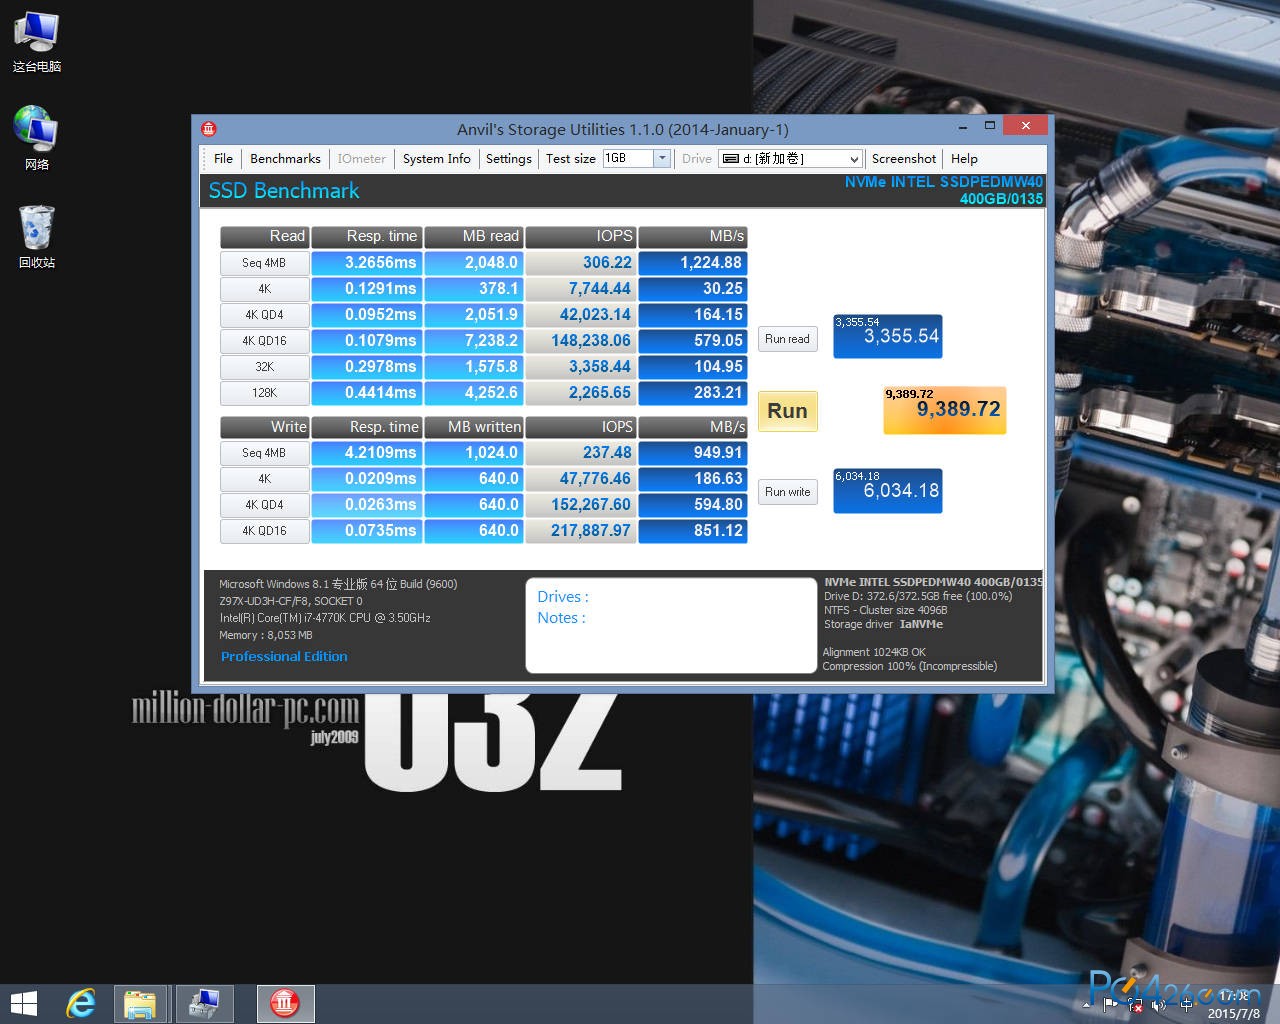This screenshot has width=1280, height=1024.
Task: Click the Write 4K QD16 test button
Action: pyautogui.click(x=264, y=531)
